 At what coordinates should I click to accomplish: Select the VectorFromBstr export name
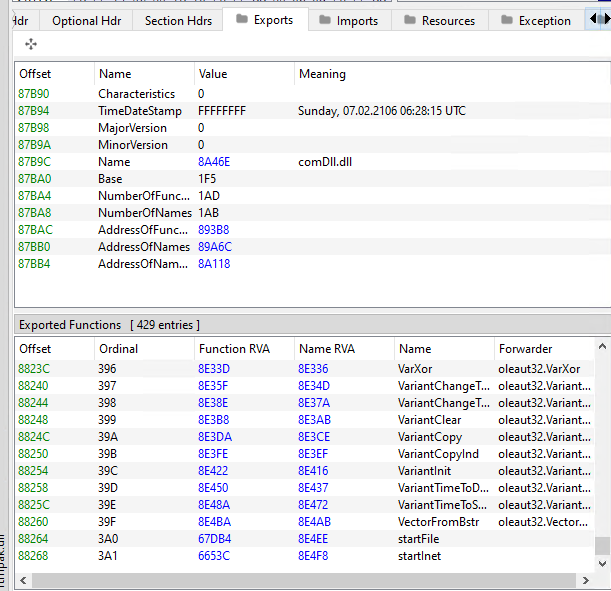438,522
